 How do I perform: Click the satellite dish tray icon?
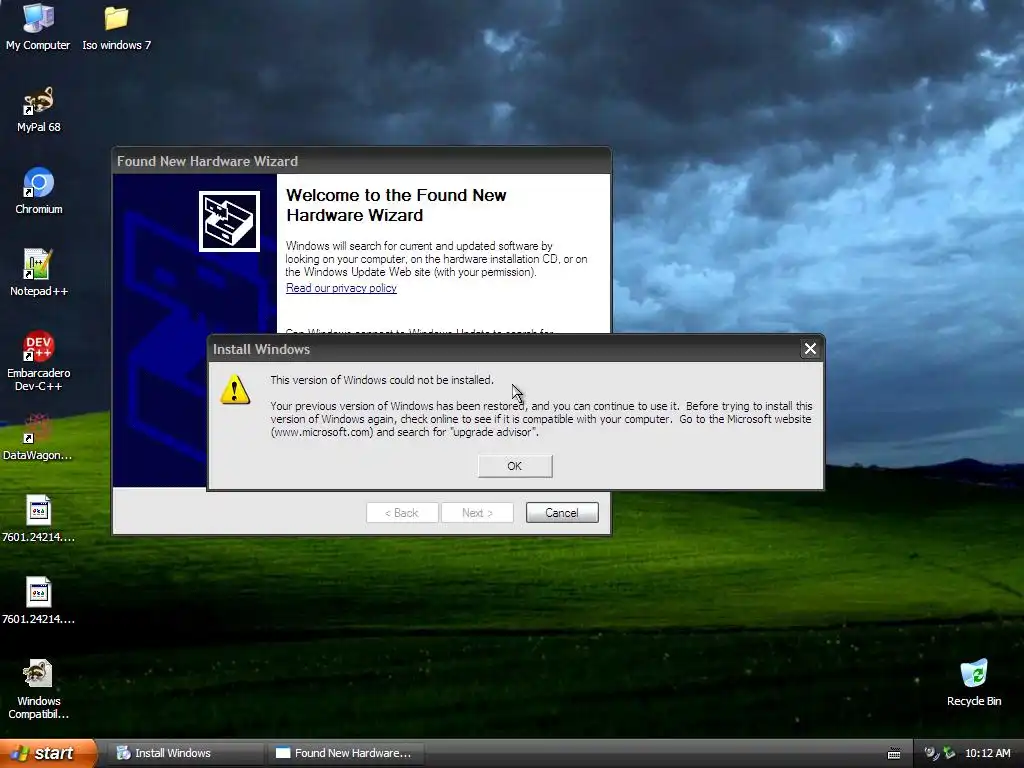point(931,753)
